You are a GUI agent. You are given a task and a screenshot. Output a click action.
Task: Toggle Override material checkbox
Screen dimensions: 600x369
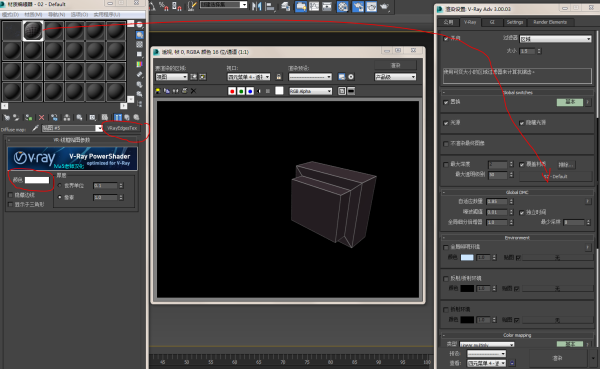[x=522, y=165]
